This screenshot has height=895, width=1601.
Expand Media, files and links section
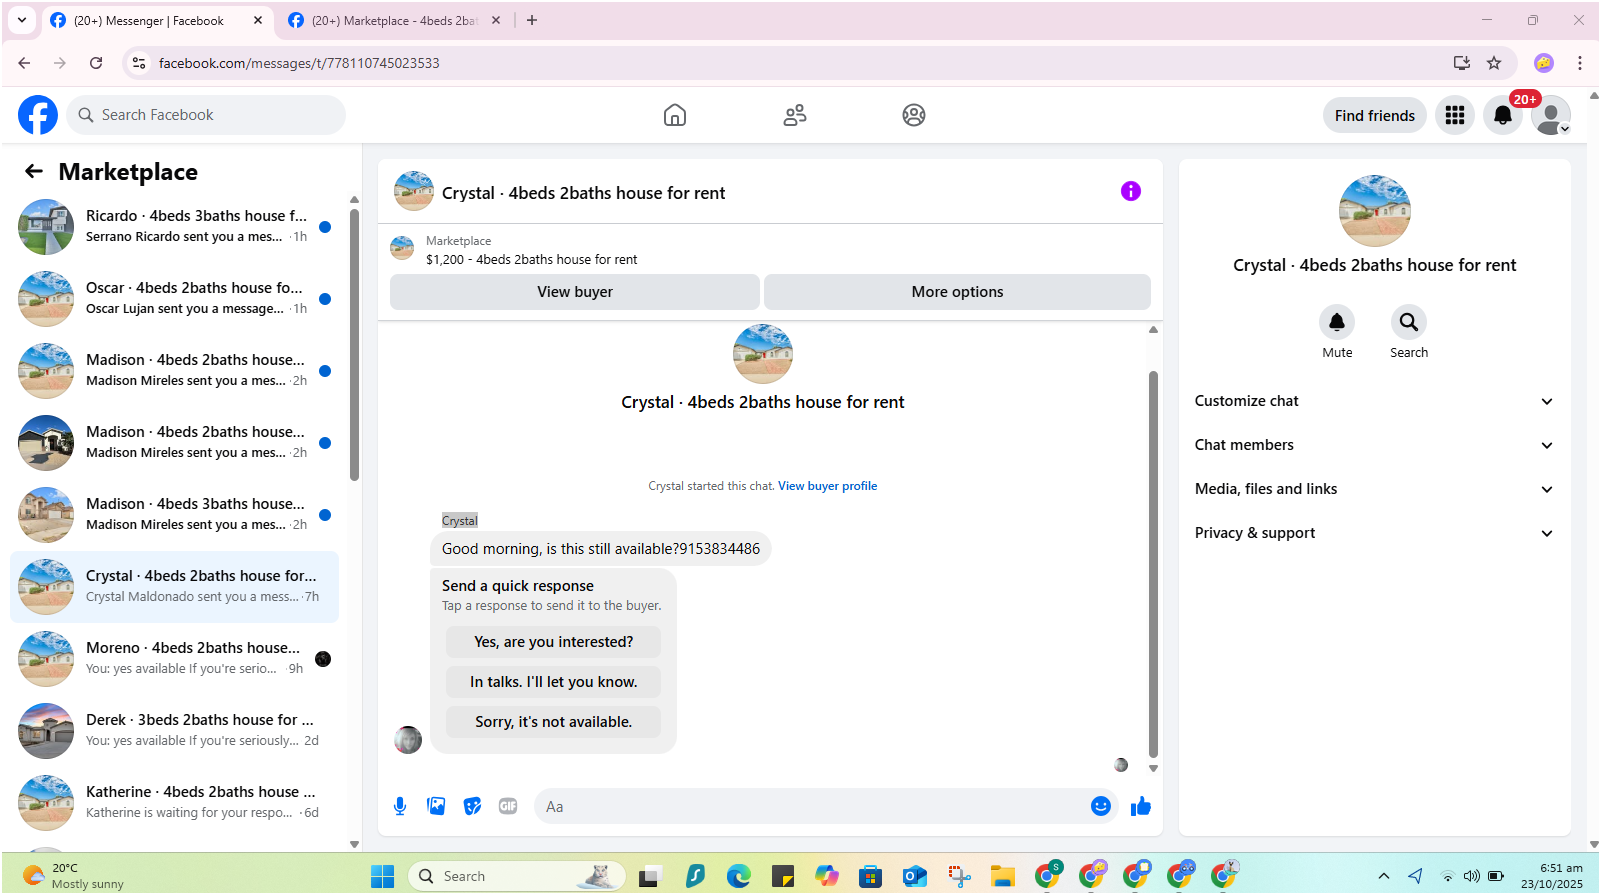pyautogui.click(x=1375, y=489)
